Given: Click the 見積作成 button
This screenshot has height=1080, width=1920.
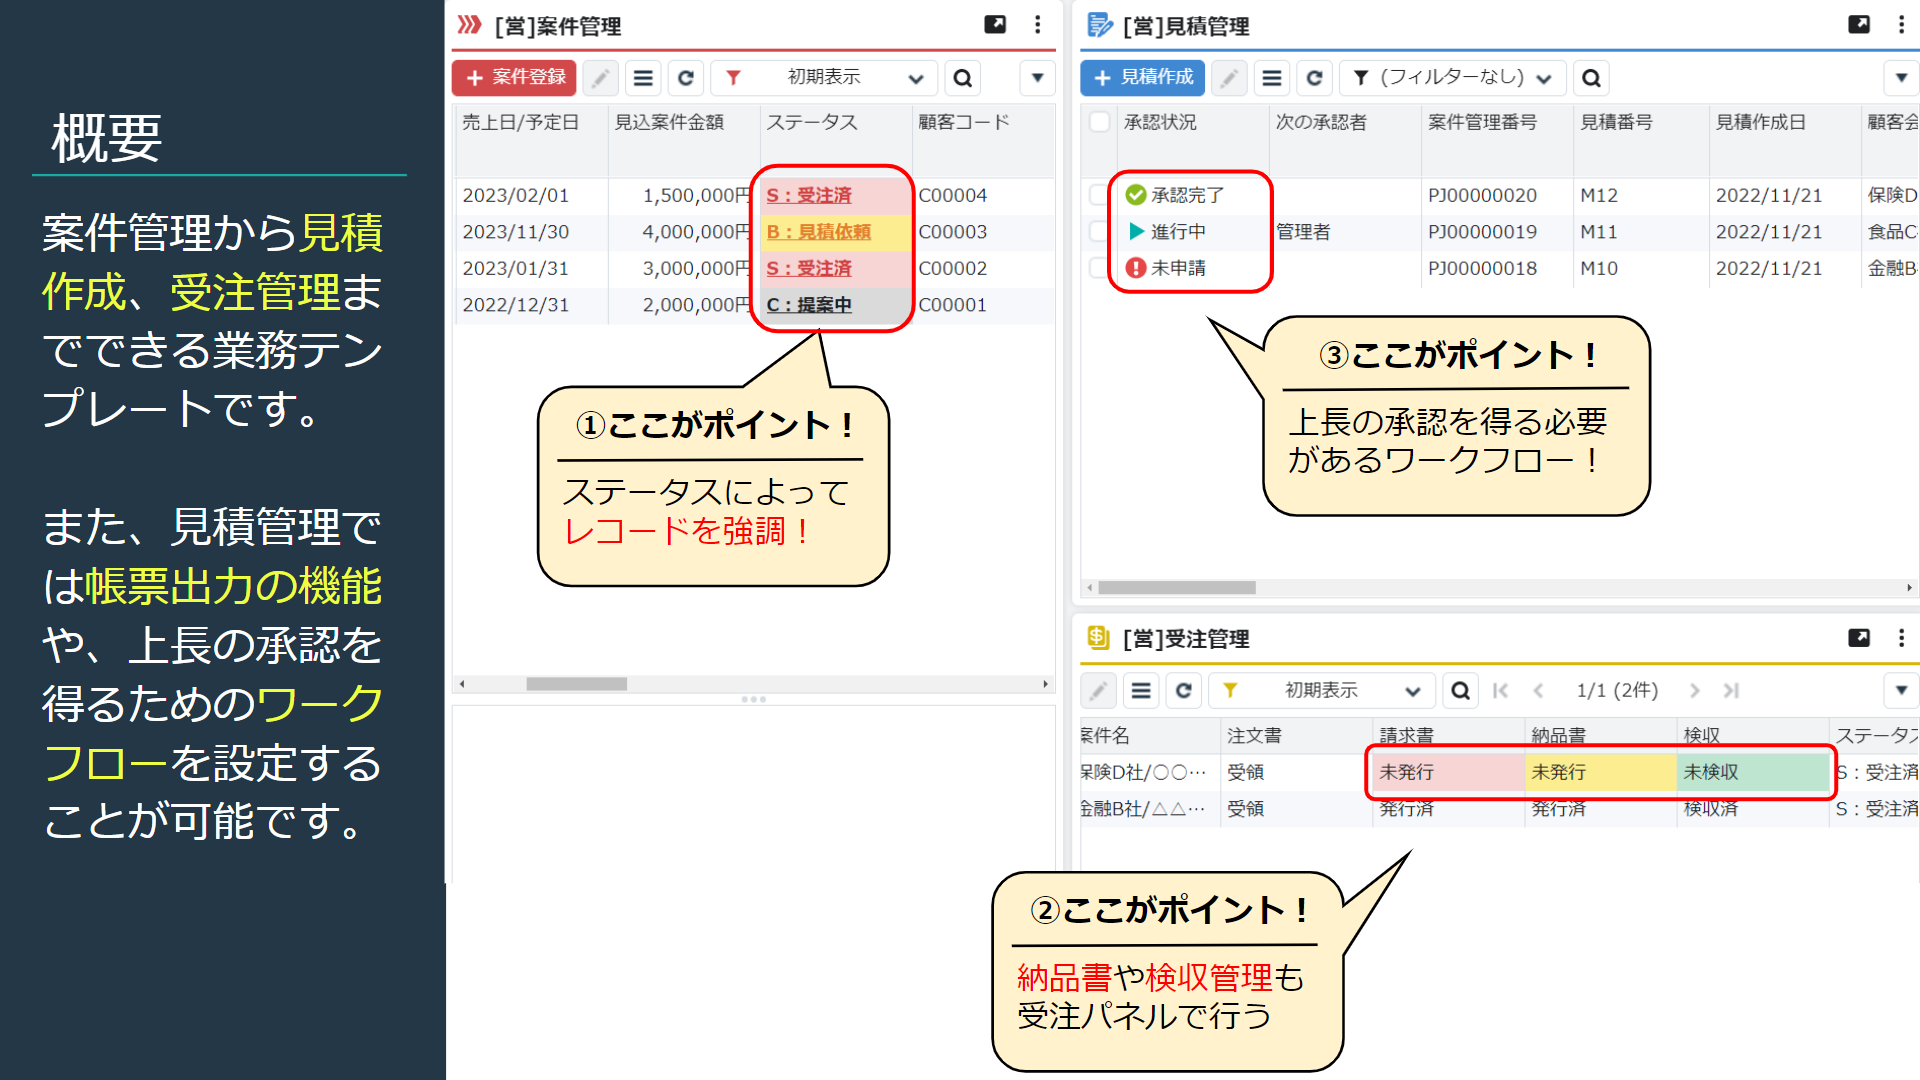Looking at the screenshot, I should pyautogui.click(x=1141, y=77).
